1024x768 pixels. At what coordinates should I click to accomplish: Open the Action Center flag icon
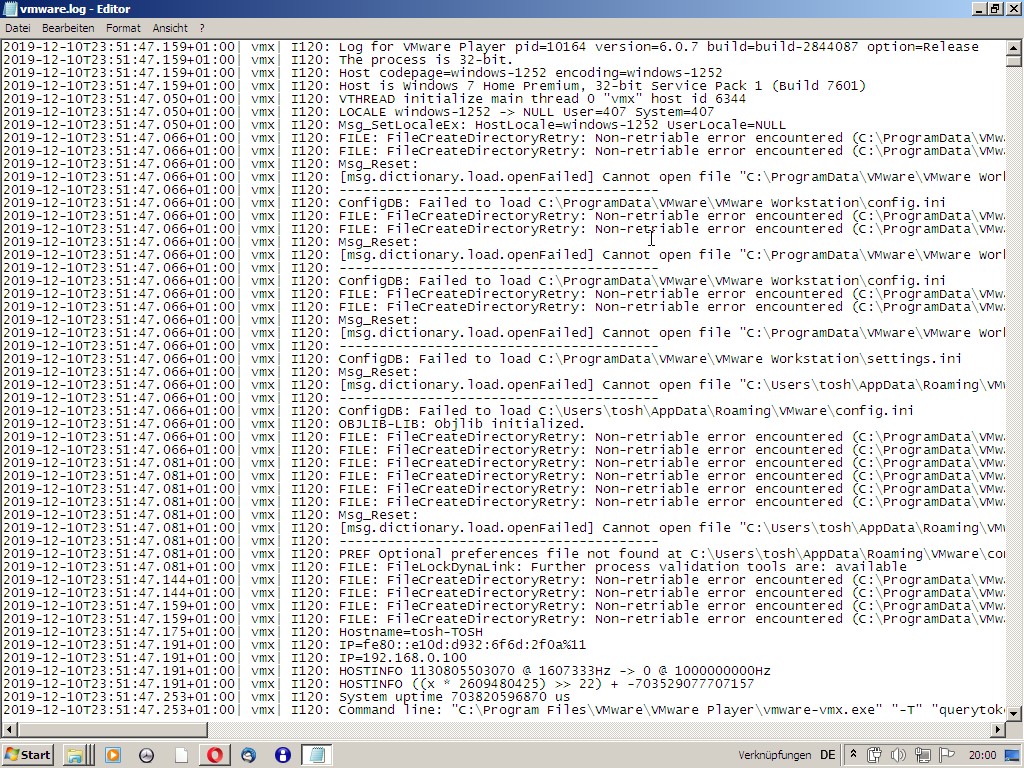(x=946, y=755)
